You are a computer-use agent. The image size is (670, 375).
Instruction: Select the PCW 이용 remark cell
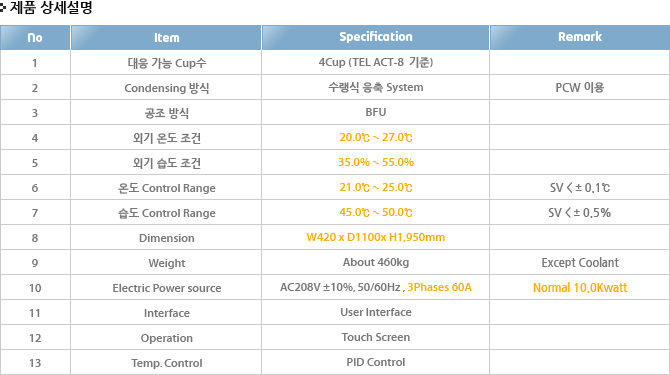pyautogui.click(x=580, y=88)
